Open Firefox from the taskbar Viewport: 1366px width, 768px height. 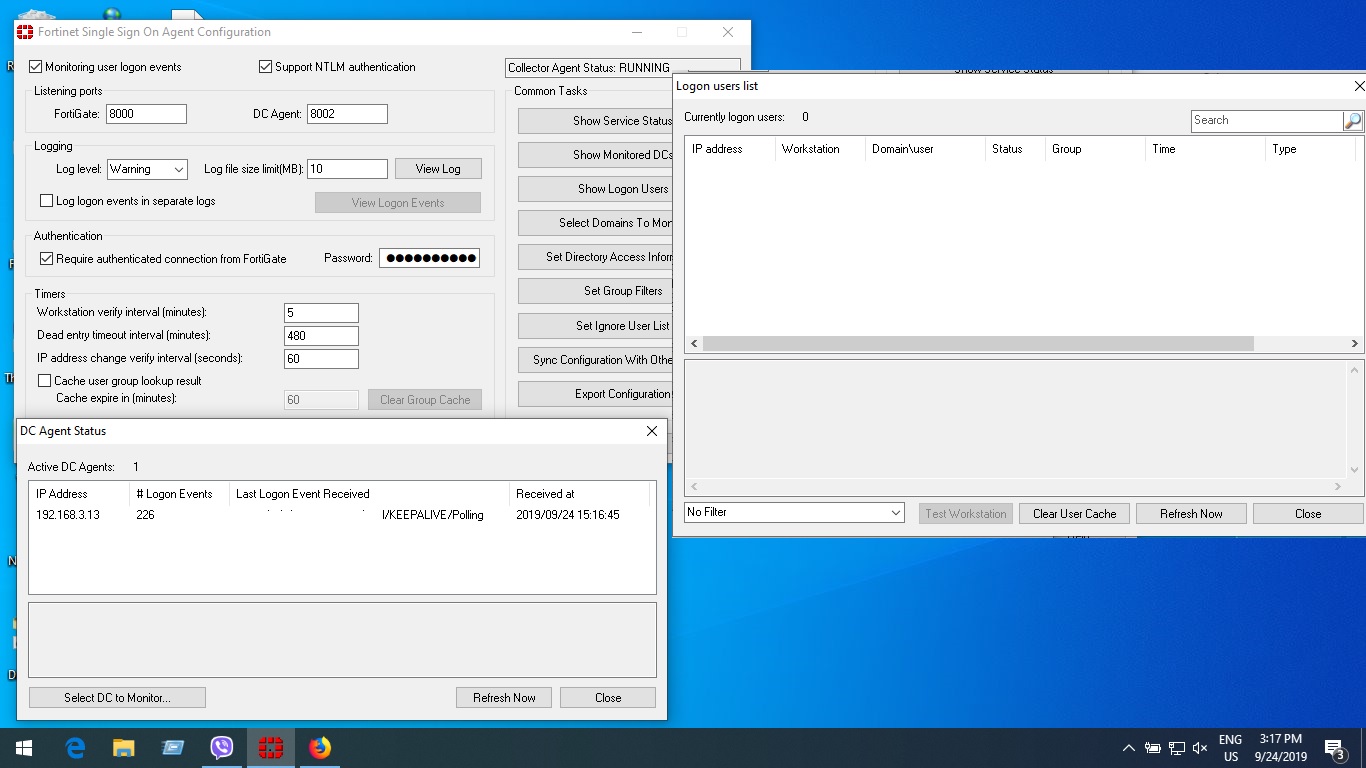pyautogui.click(x=320, y=748)
